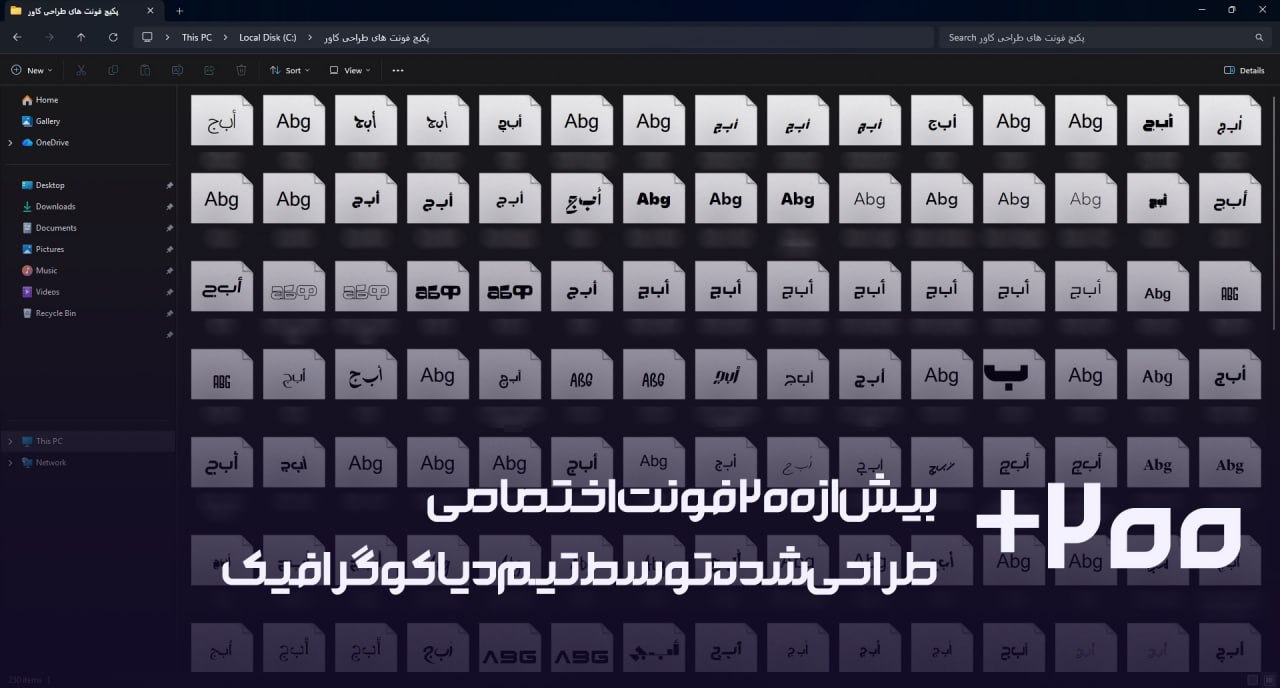Open the Sort dropdown menu

(290, 70)
